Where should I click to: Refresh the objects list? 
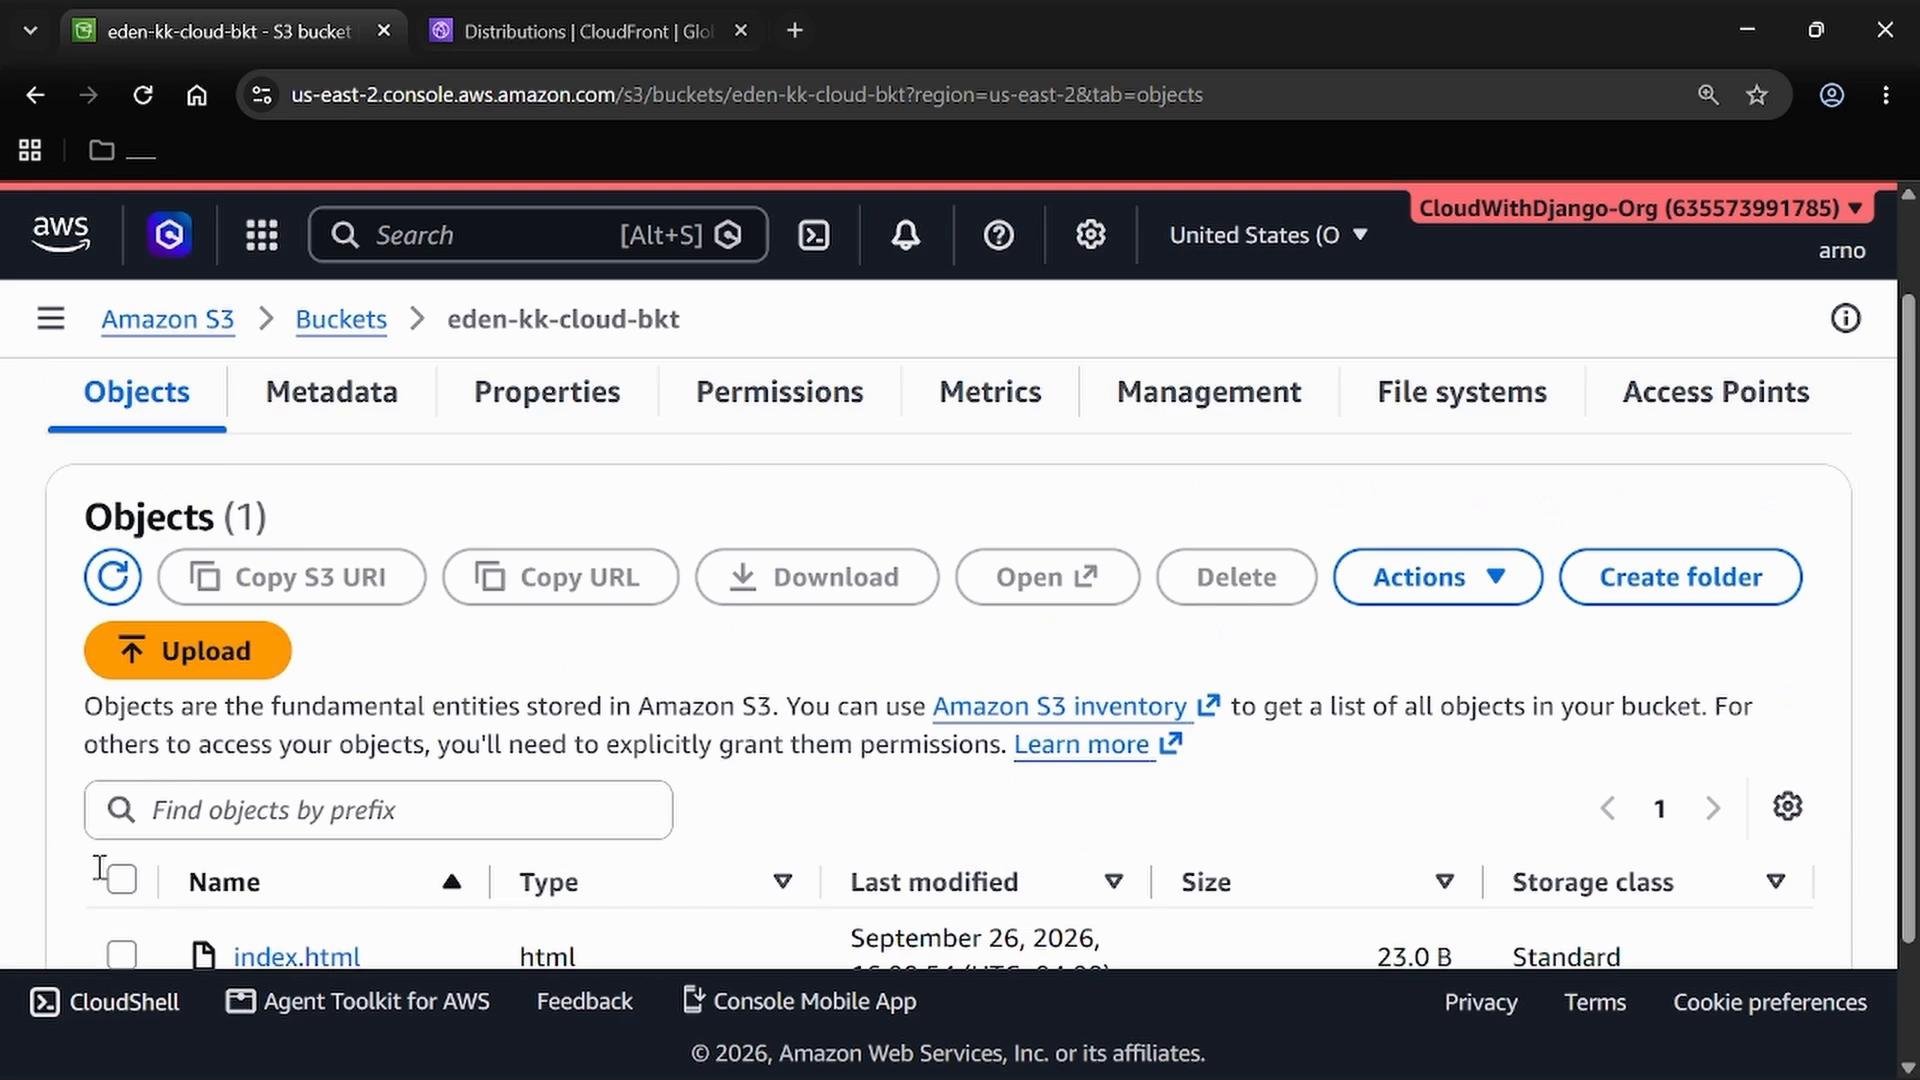point(113,577)
